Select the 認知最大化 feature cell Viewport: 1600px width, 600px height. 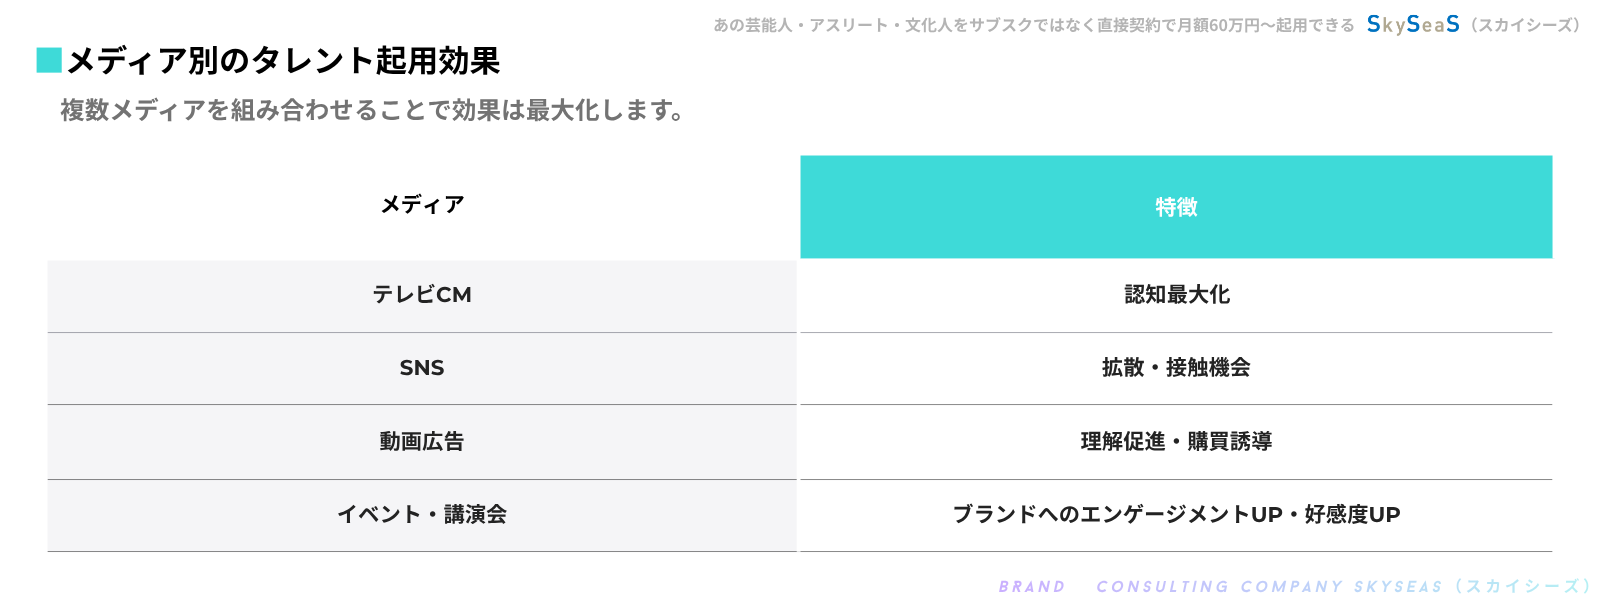1176,295
